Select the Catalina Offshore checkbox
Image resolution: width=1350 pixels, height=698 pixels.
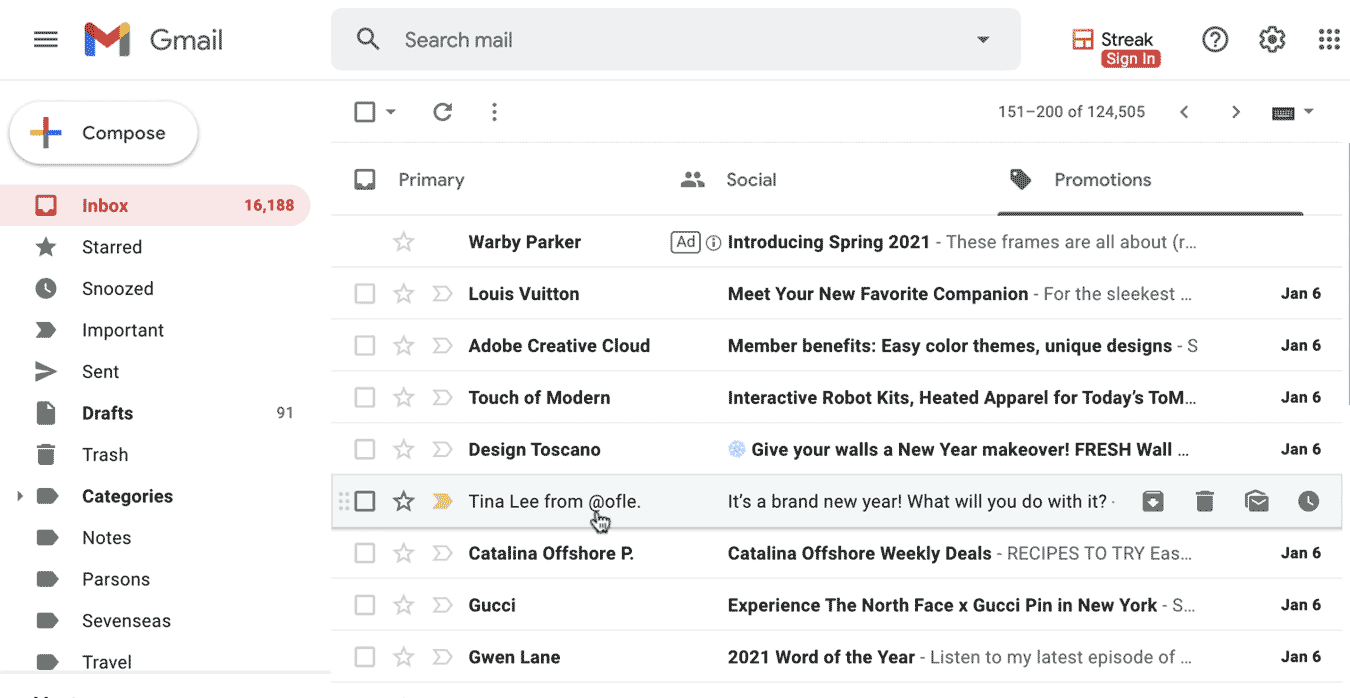[365, 553]
